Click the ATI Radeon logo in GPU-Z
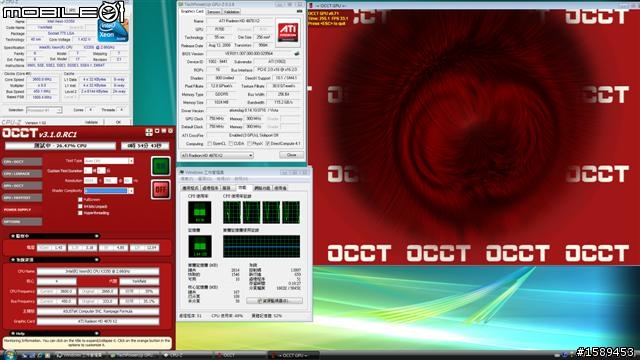 pos(288,32)
